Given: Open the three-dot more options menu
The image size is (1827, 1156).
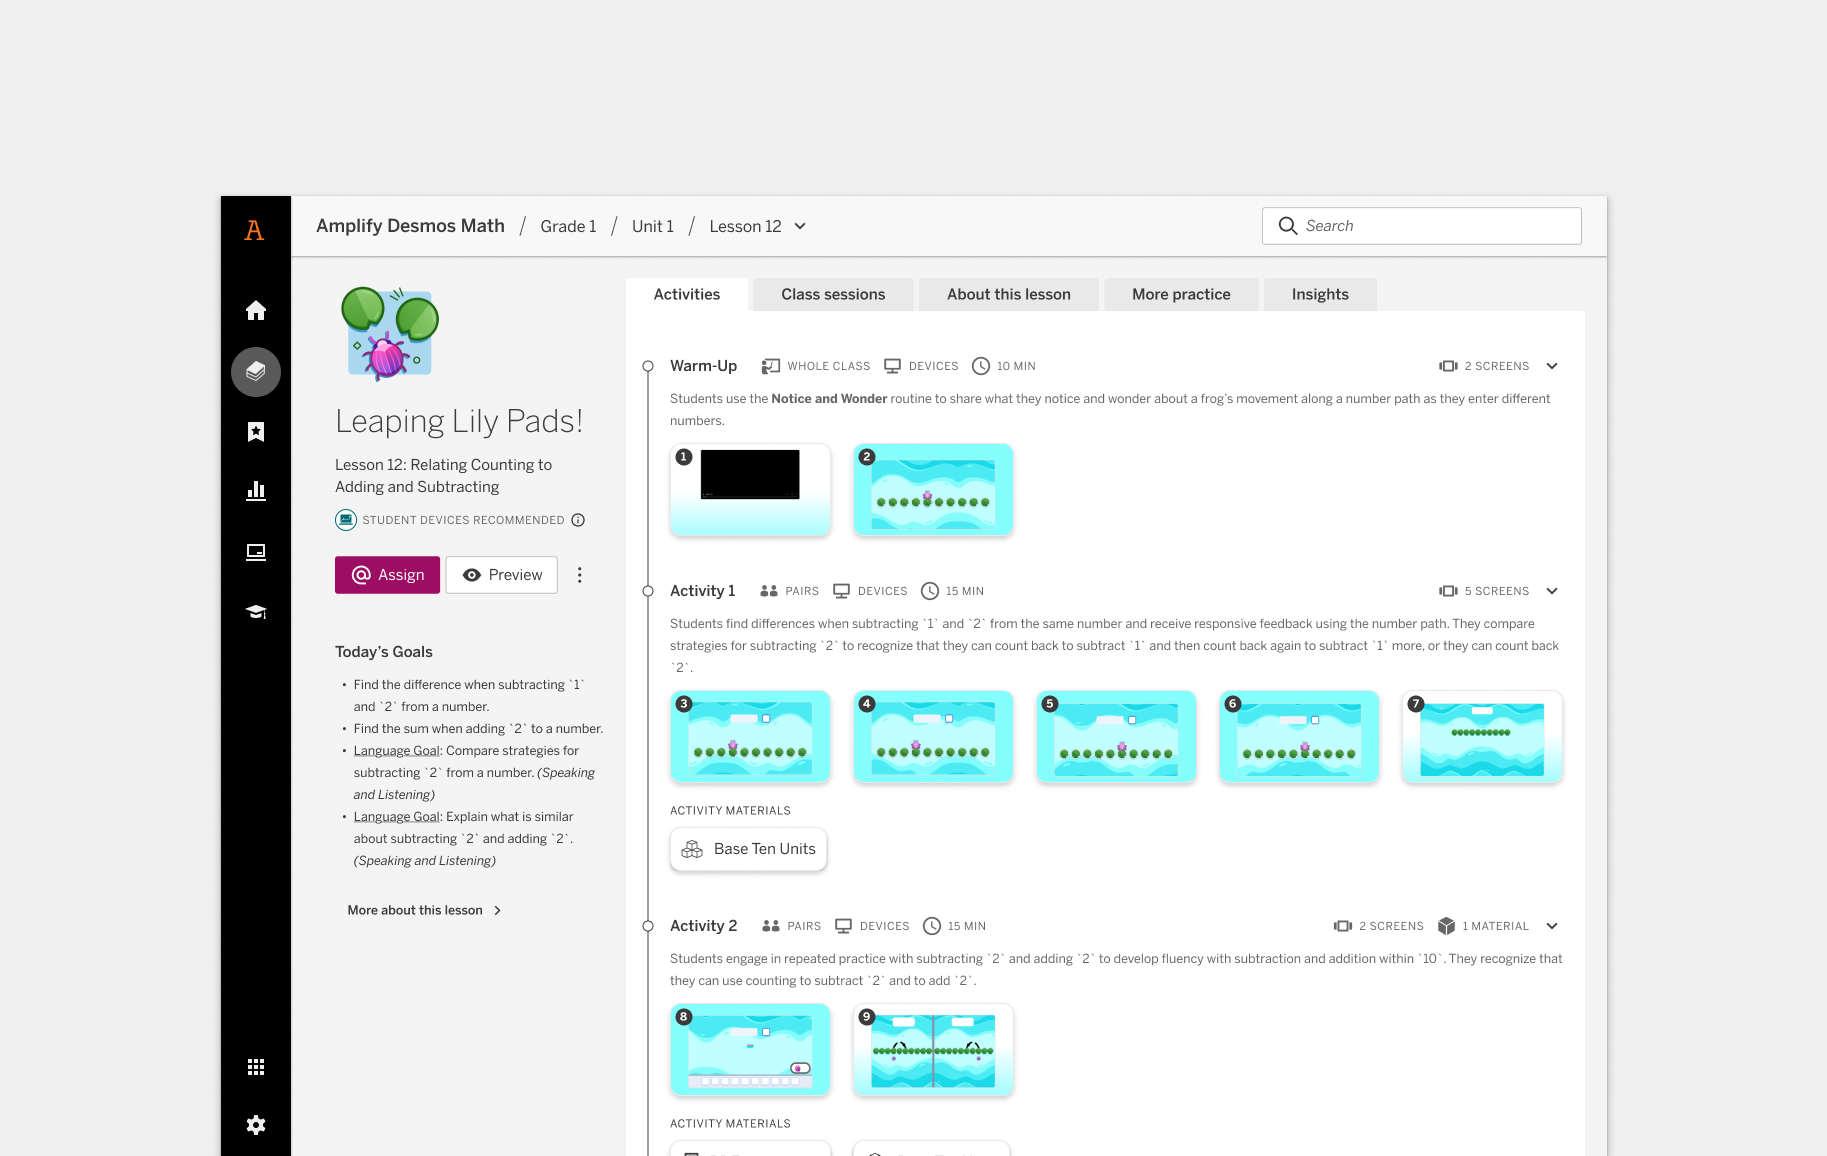Looking at the screenshot, I should [x=580, y=575].
